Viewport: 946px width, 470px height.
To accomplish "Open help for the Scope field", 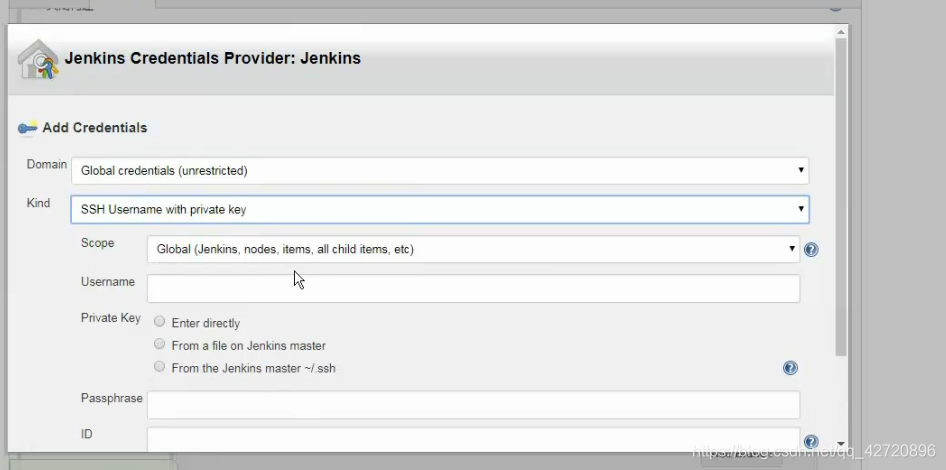I will coord(811,249).
